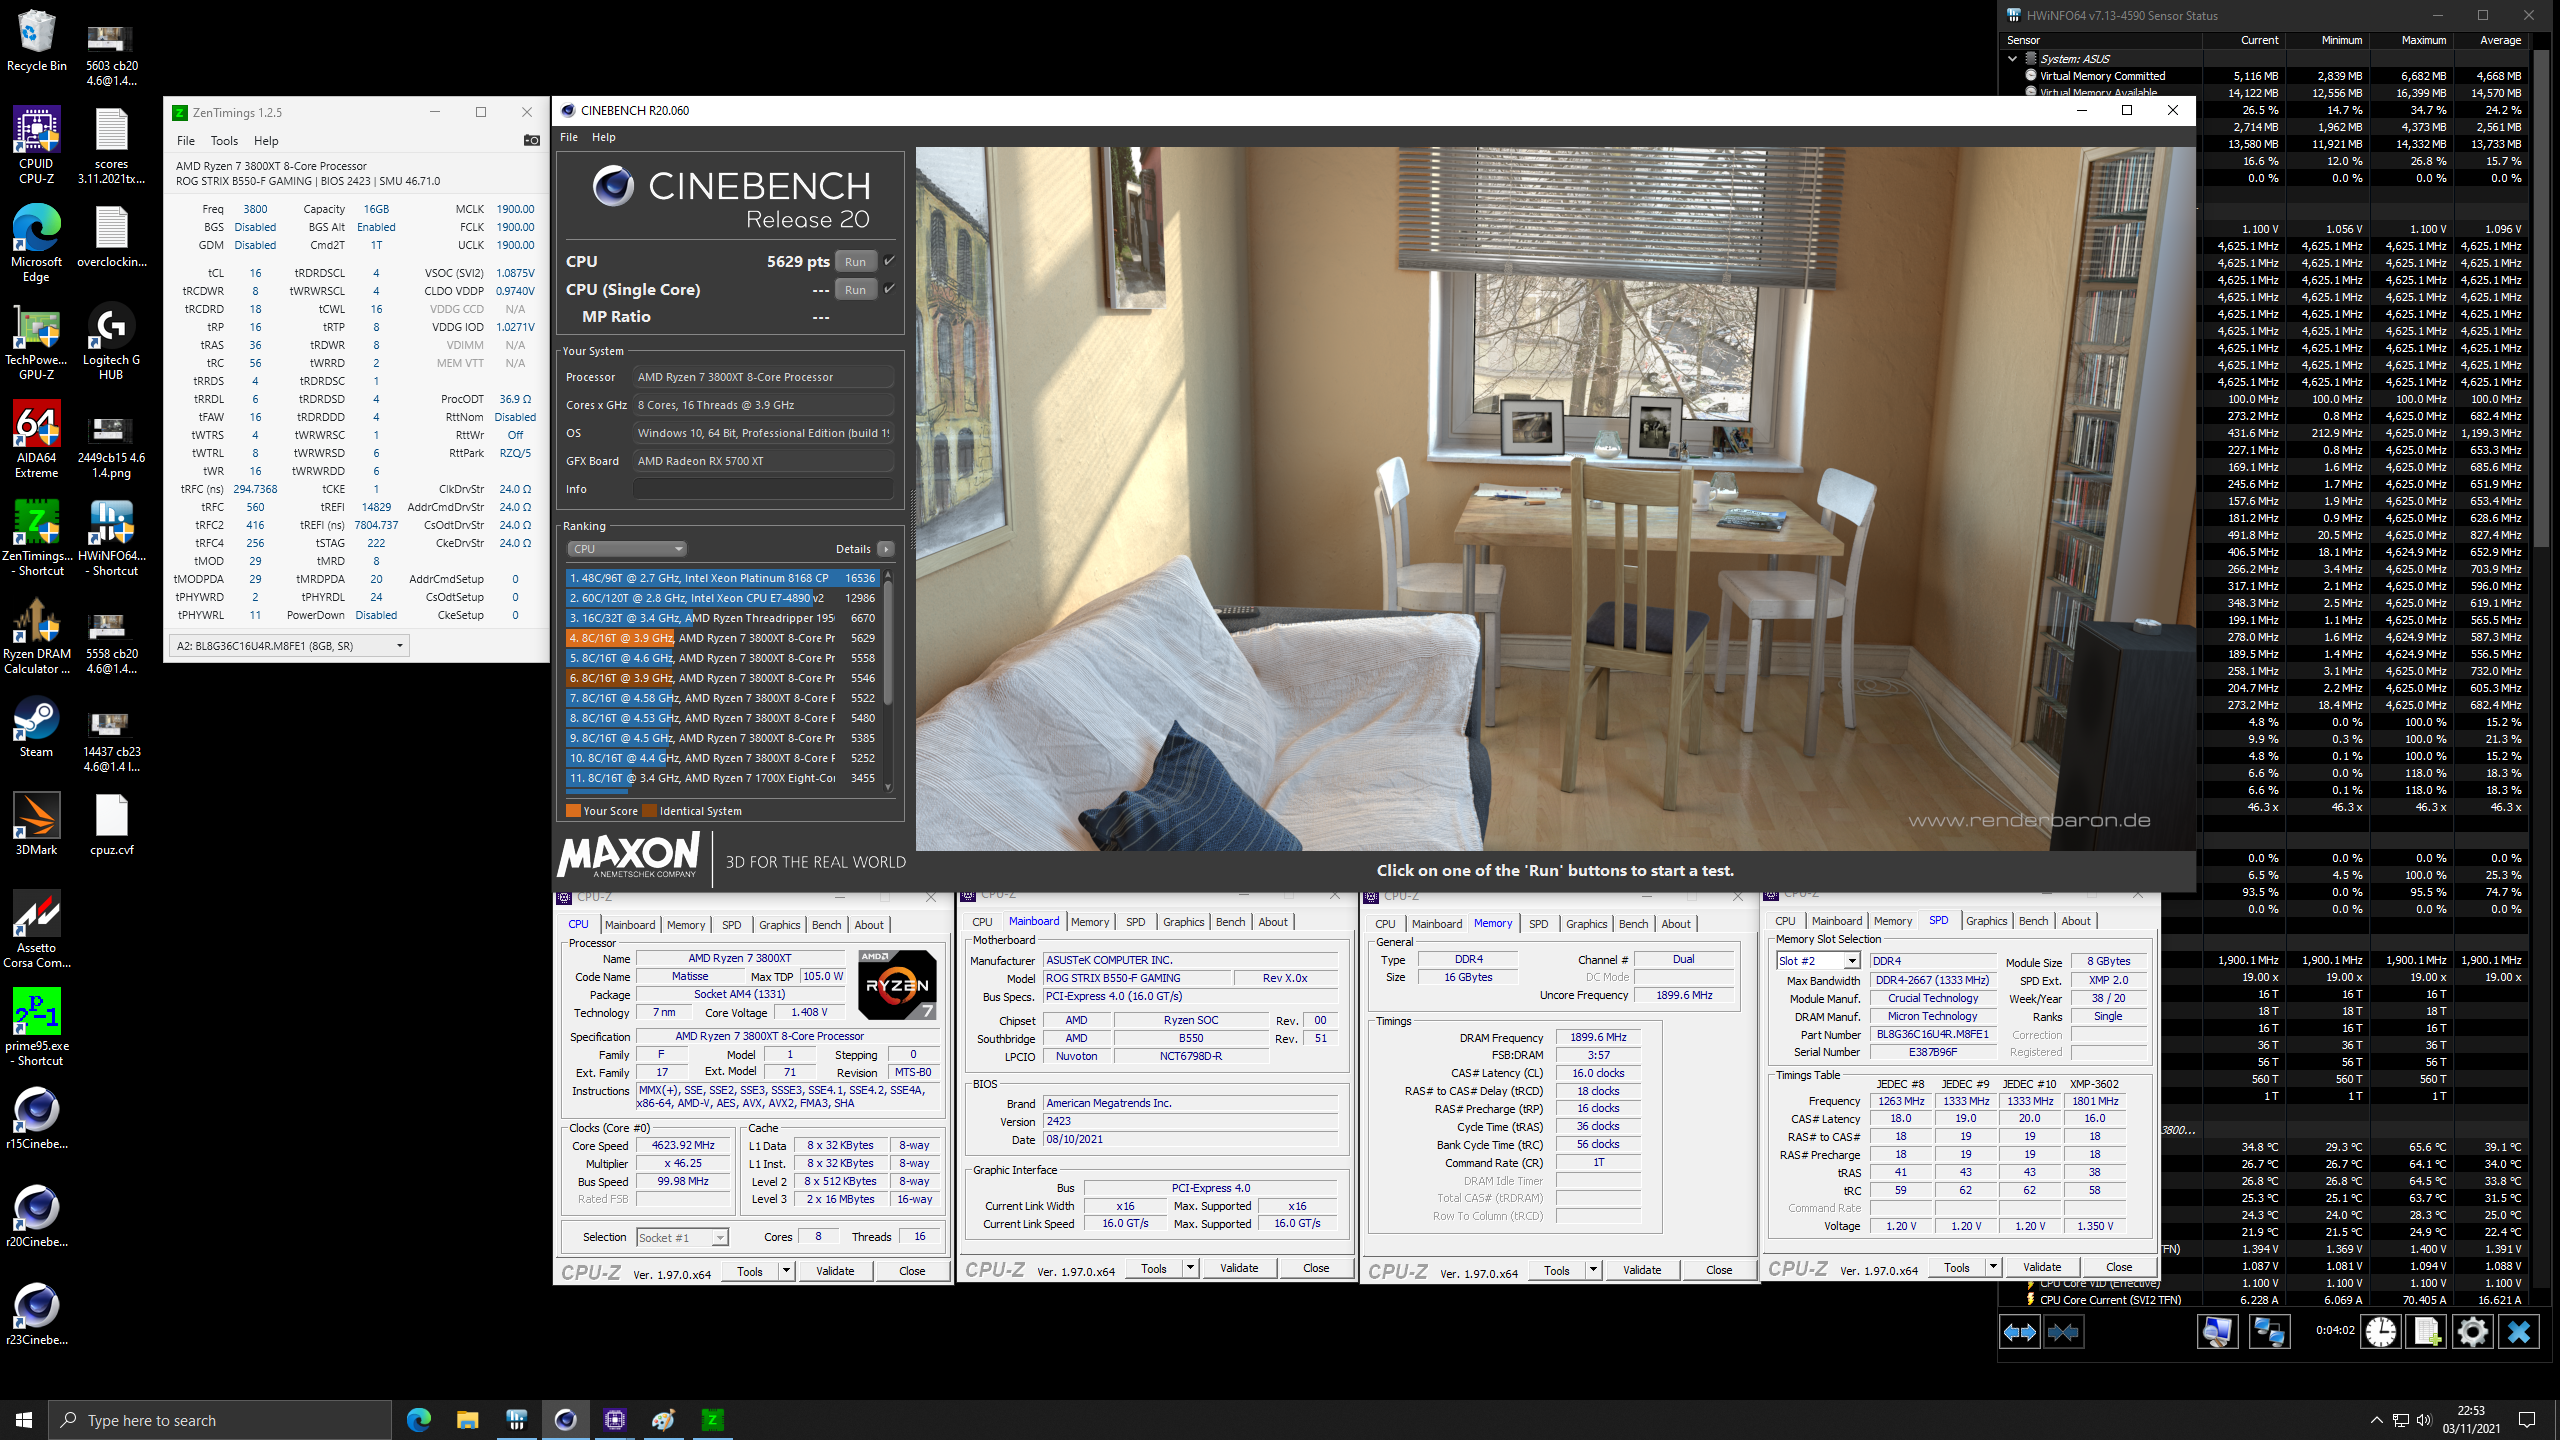
Task: Click the Cinebench Info input field
Action: point(763,489)
